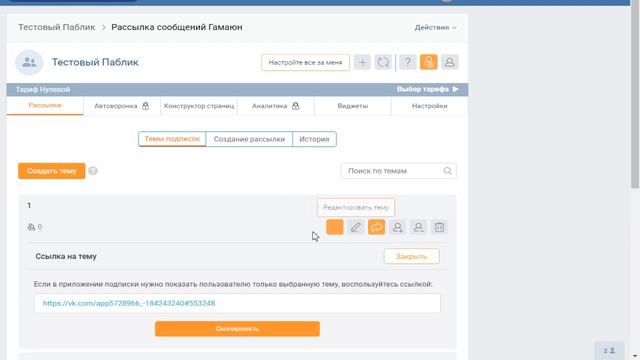Open the question mark help icon

point(407,62)
